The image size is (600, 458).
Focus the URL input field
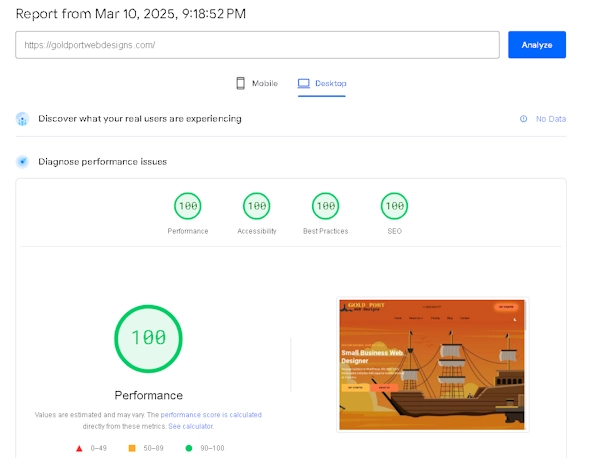(x=257, y=45)
